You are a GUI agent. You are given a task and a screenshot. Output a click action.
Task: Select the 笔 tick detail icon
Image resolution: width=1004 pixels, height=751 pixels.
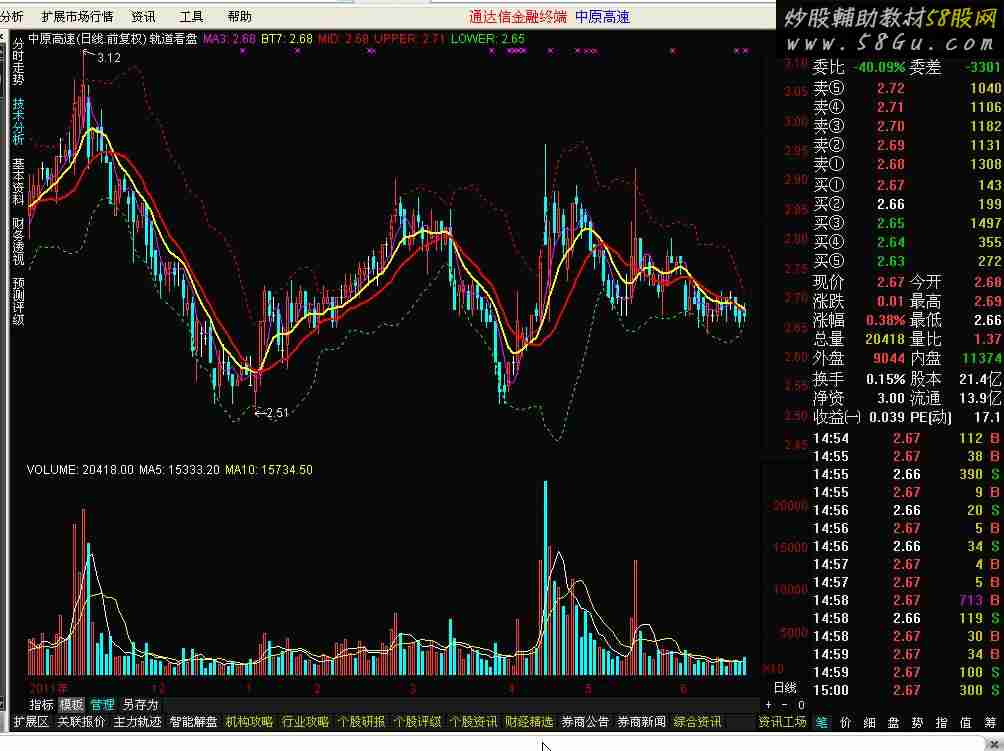click(822, 722)
